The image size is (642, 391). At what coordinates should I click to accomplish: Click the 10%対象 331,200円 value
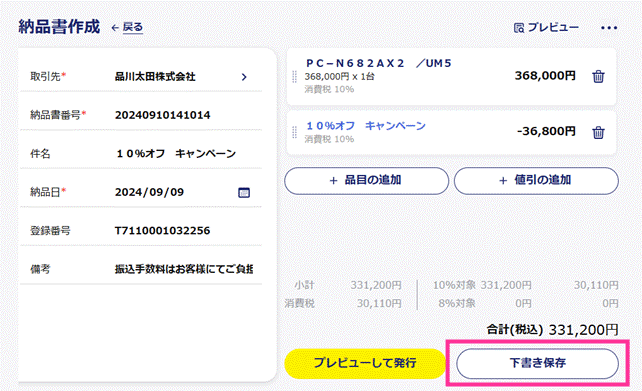[506, 285]
